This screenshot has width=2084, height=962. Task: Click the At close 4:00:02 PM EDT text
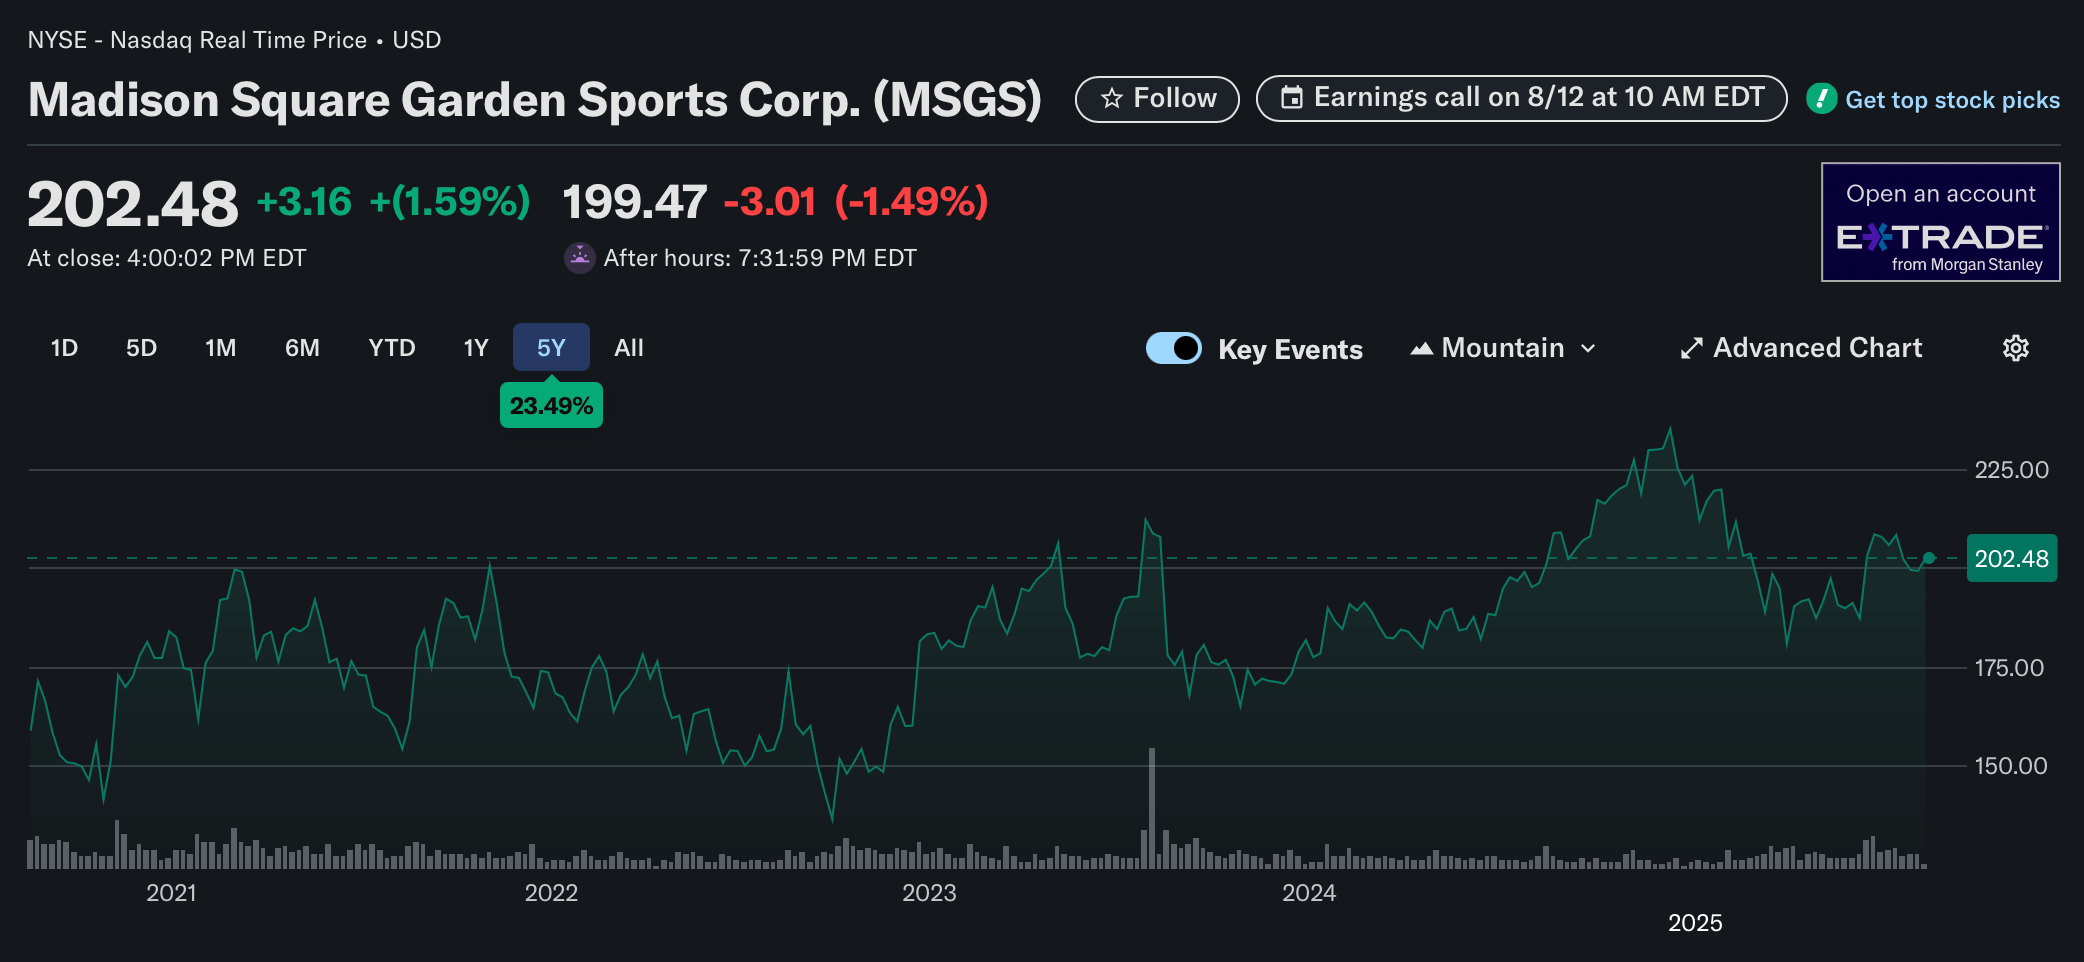coord(167,258)
